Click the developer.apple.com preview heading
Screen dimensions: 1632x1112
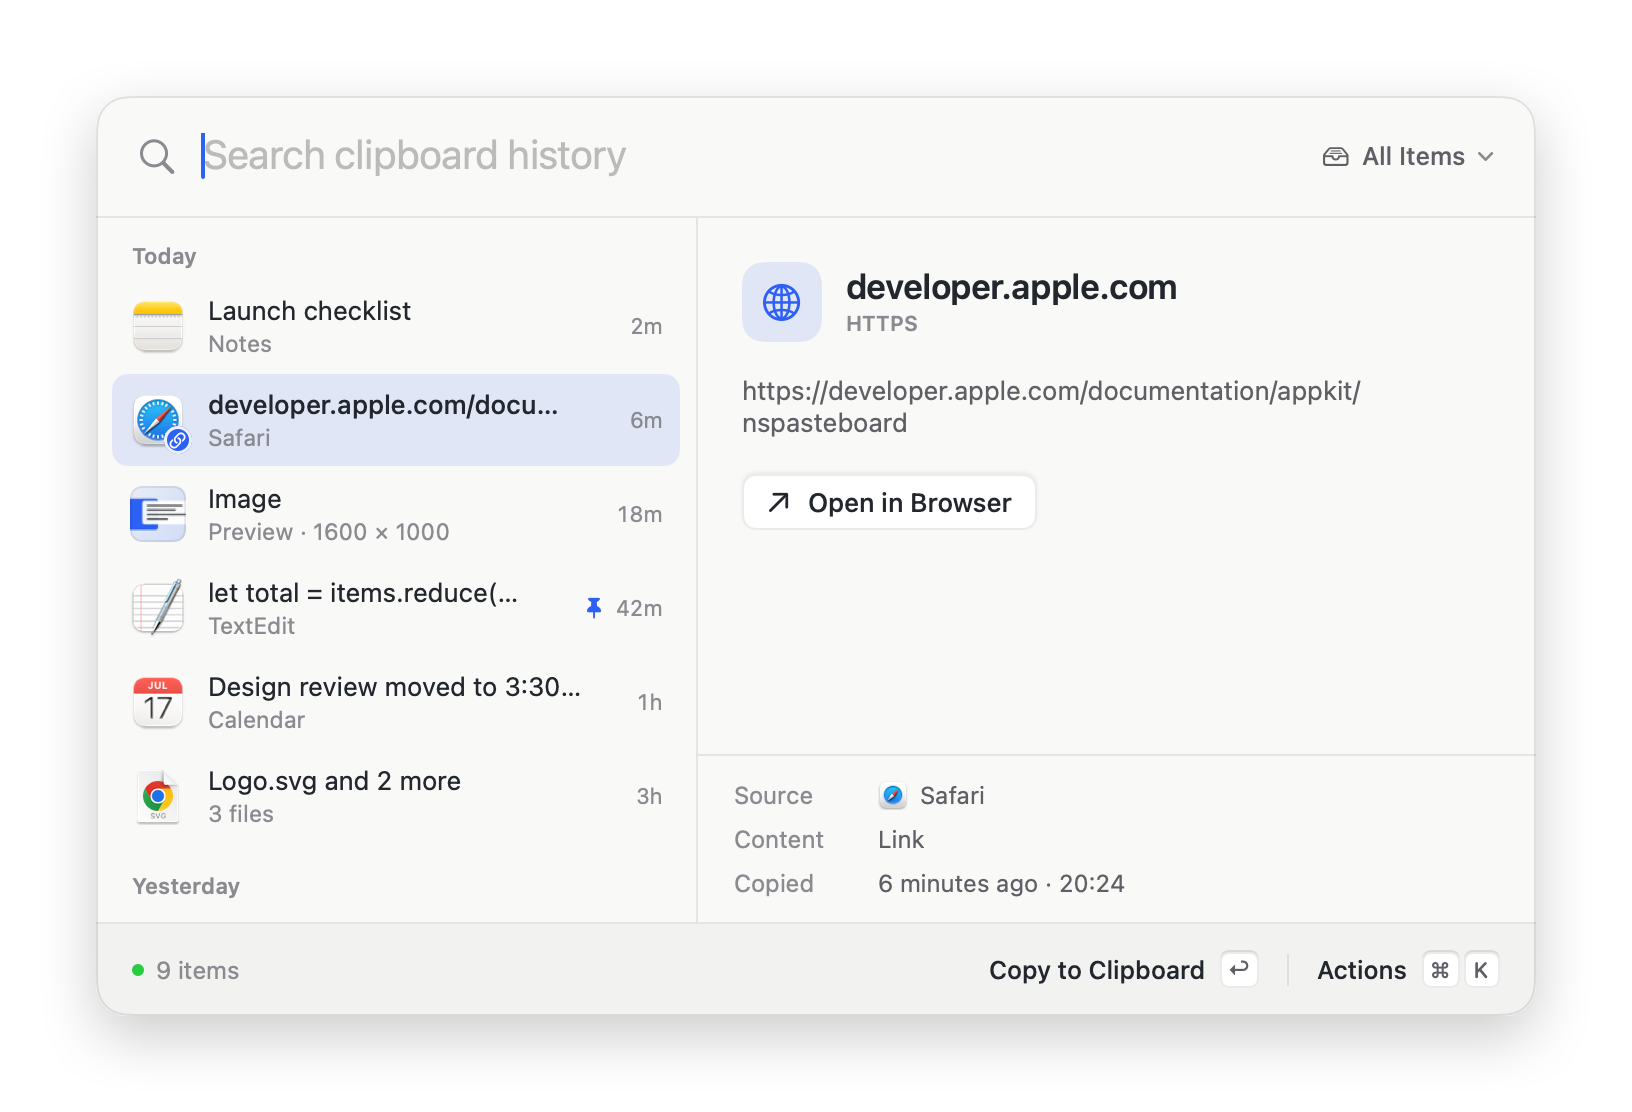[1011, 288]
